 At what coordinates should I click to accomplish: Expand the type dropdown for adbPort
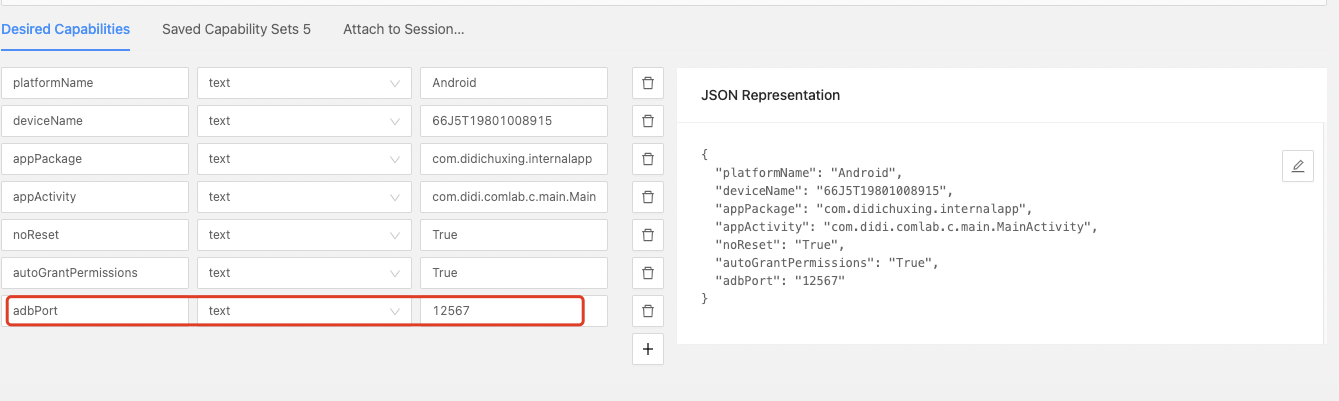pos(303,311)
